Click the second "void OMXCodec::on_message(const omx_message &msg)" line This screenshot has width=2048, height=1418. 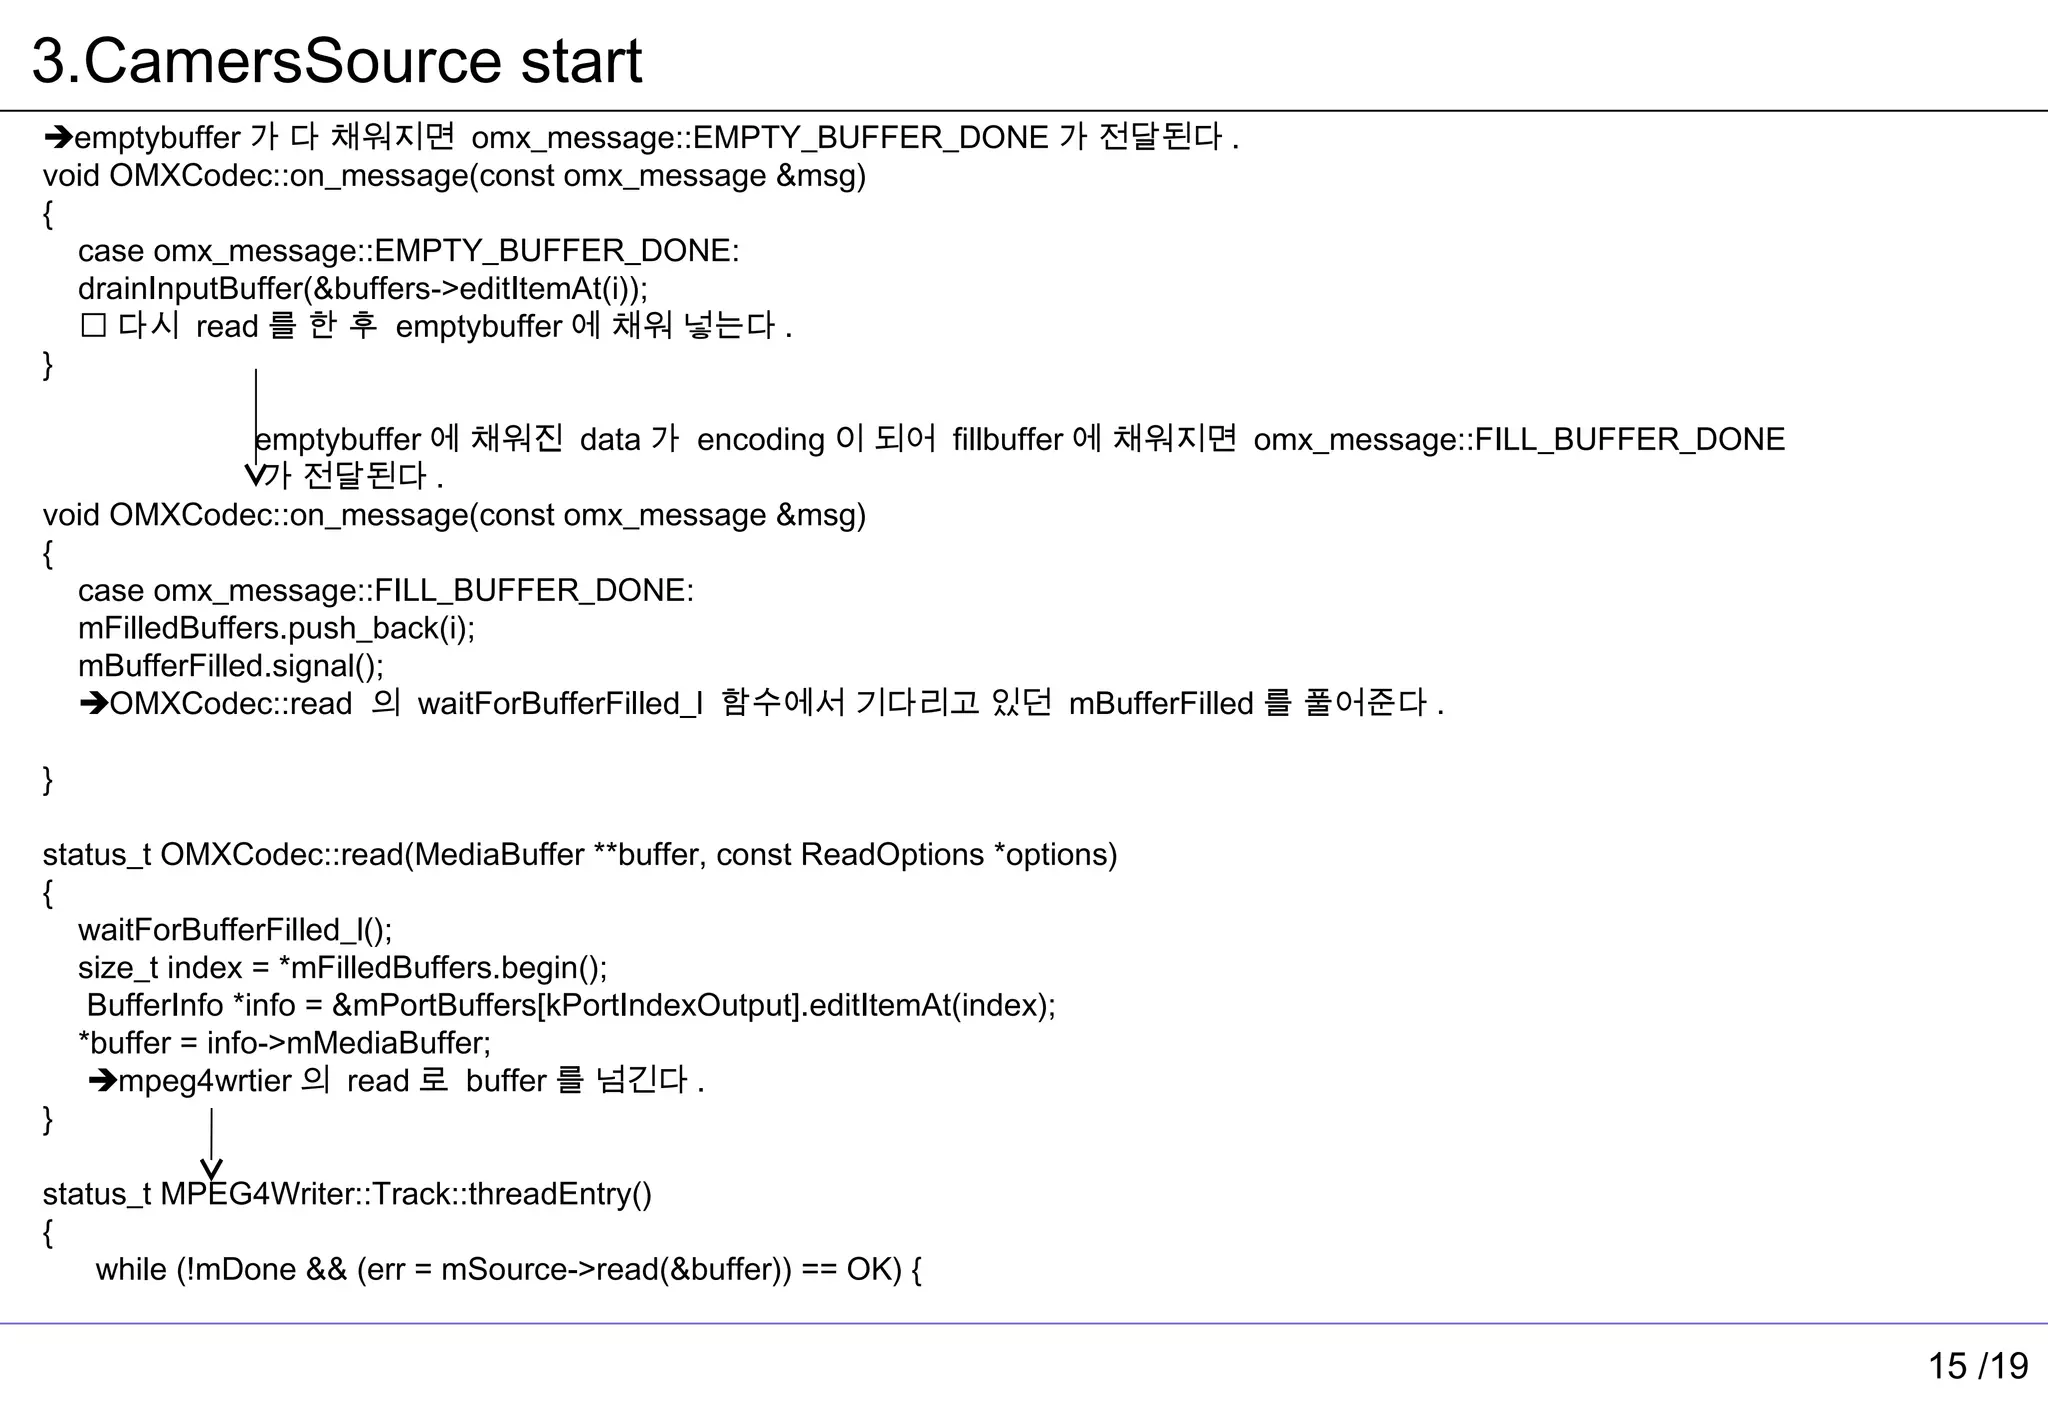[454, 516]
